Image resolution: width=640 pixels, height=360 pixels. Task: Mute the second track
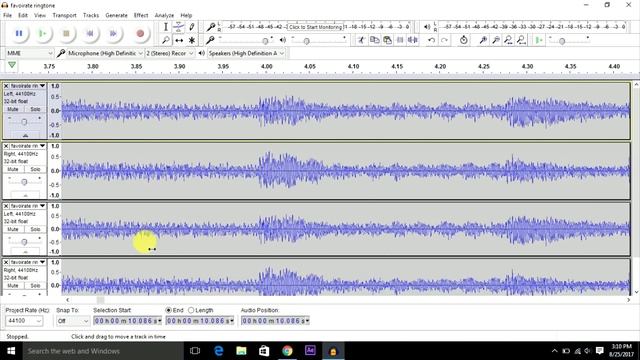(x=13, y=169)
